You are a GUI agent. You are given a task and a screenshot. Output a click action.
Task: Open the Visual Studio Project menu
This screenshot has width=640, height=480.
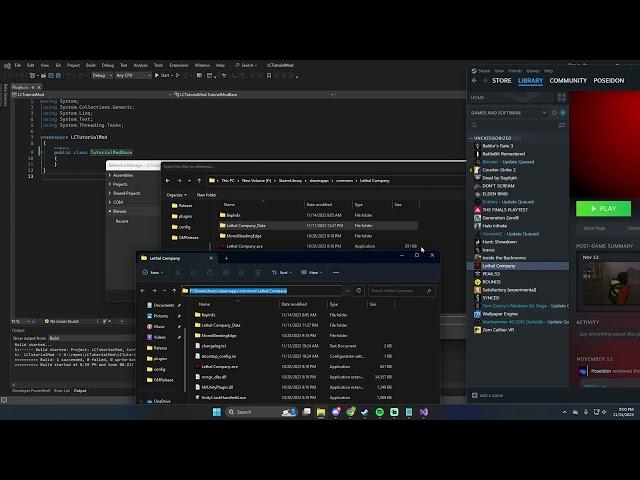point(73,65)
